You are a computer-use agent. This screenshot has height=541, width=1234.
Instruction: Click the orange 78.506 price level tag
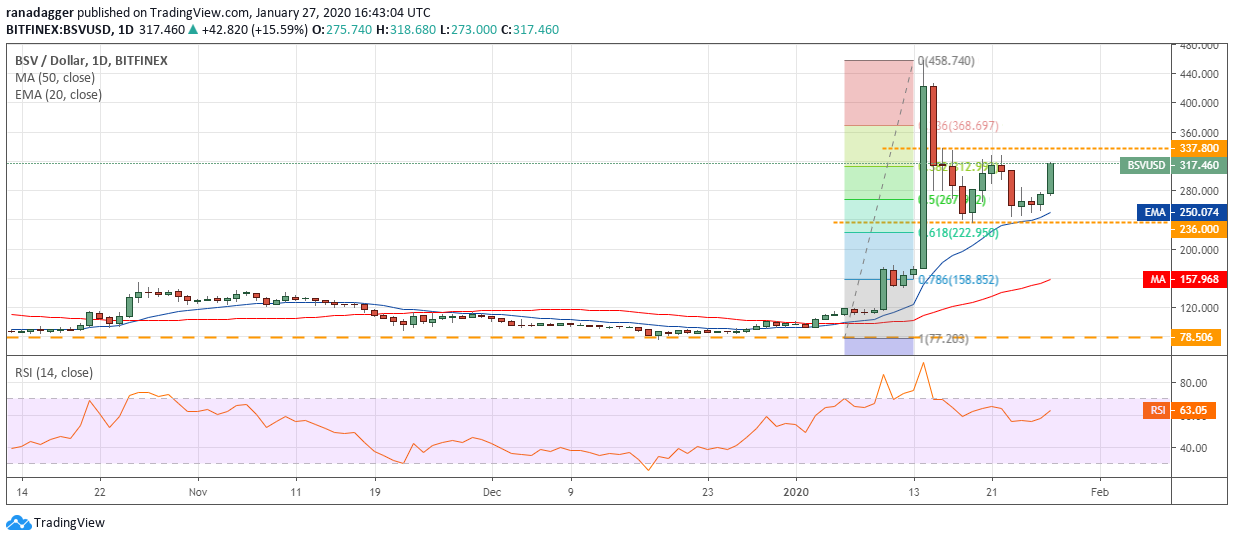(x=1195, y=337)
